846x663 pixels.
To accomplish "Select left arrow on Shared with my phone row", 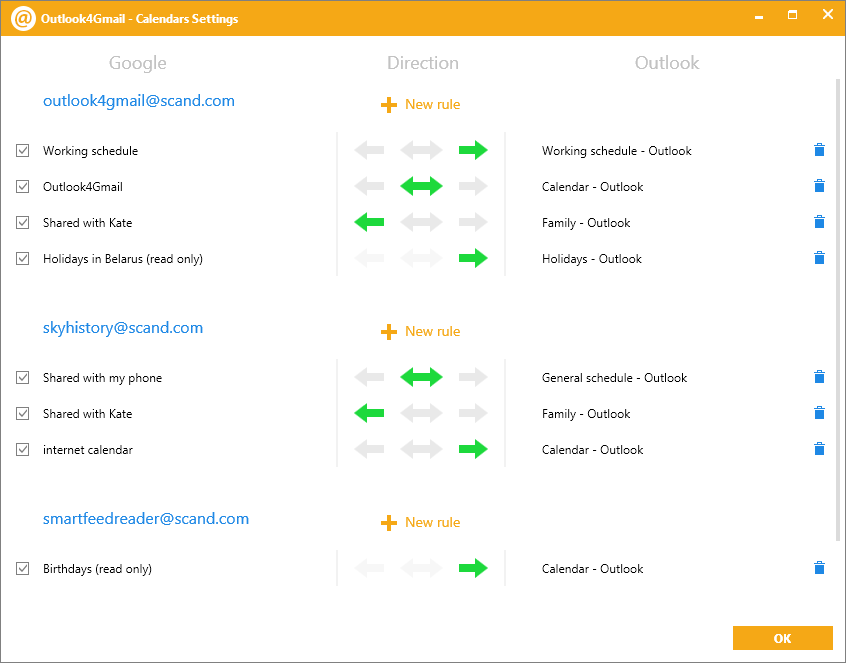I will coord(369,377).
